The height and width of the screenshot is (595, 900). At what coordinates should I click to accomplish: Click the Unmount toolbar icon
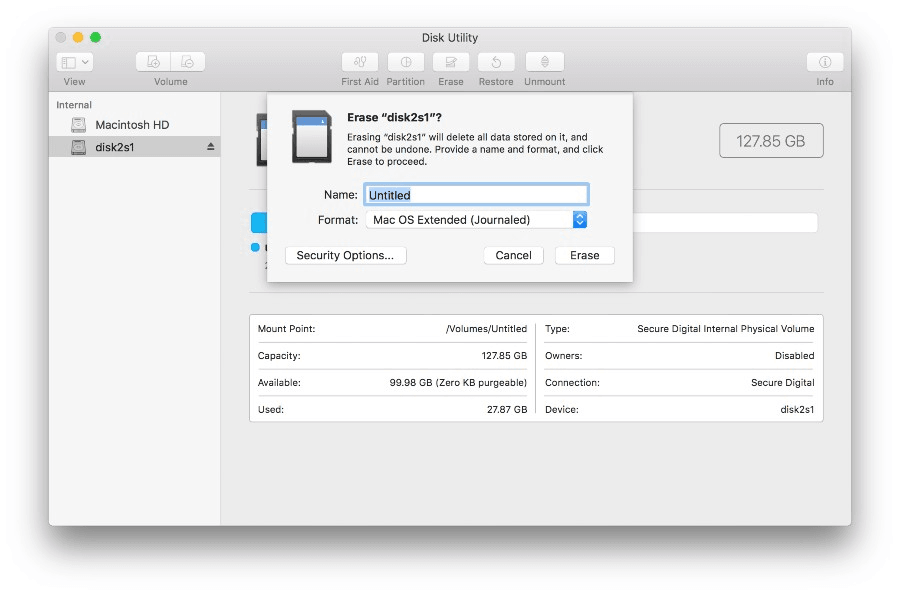[x=545, y=62]
